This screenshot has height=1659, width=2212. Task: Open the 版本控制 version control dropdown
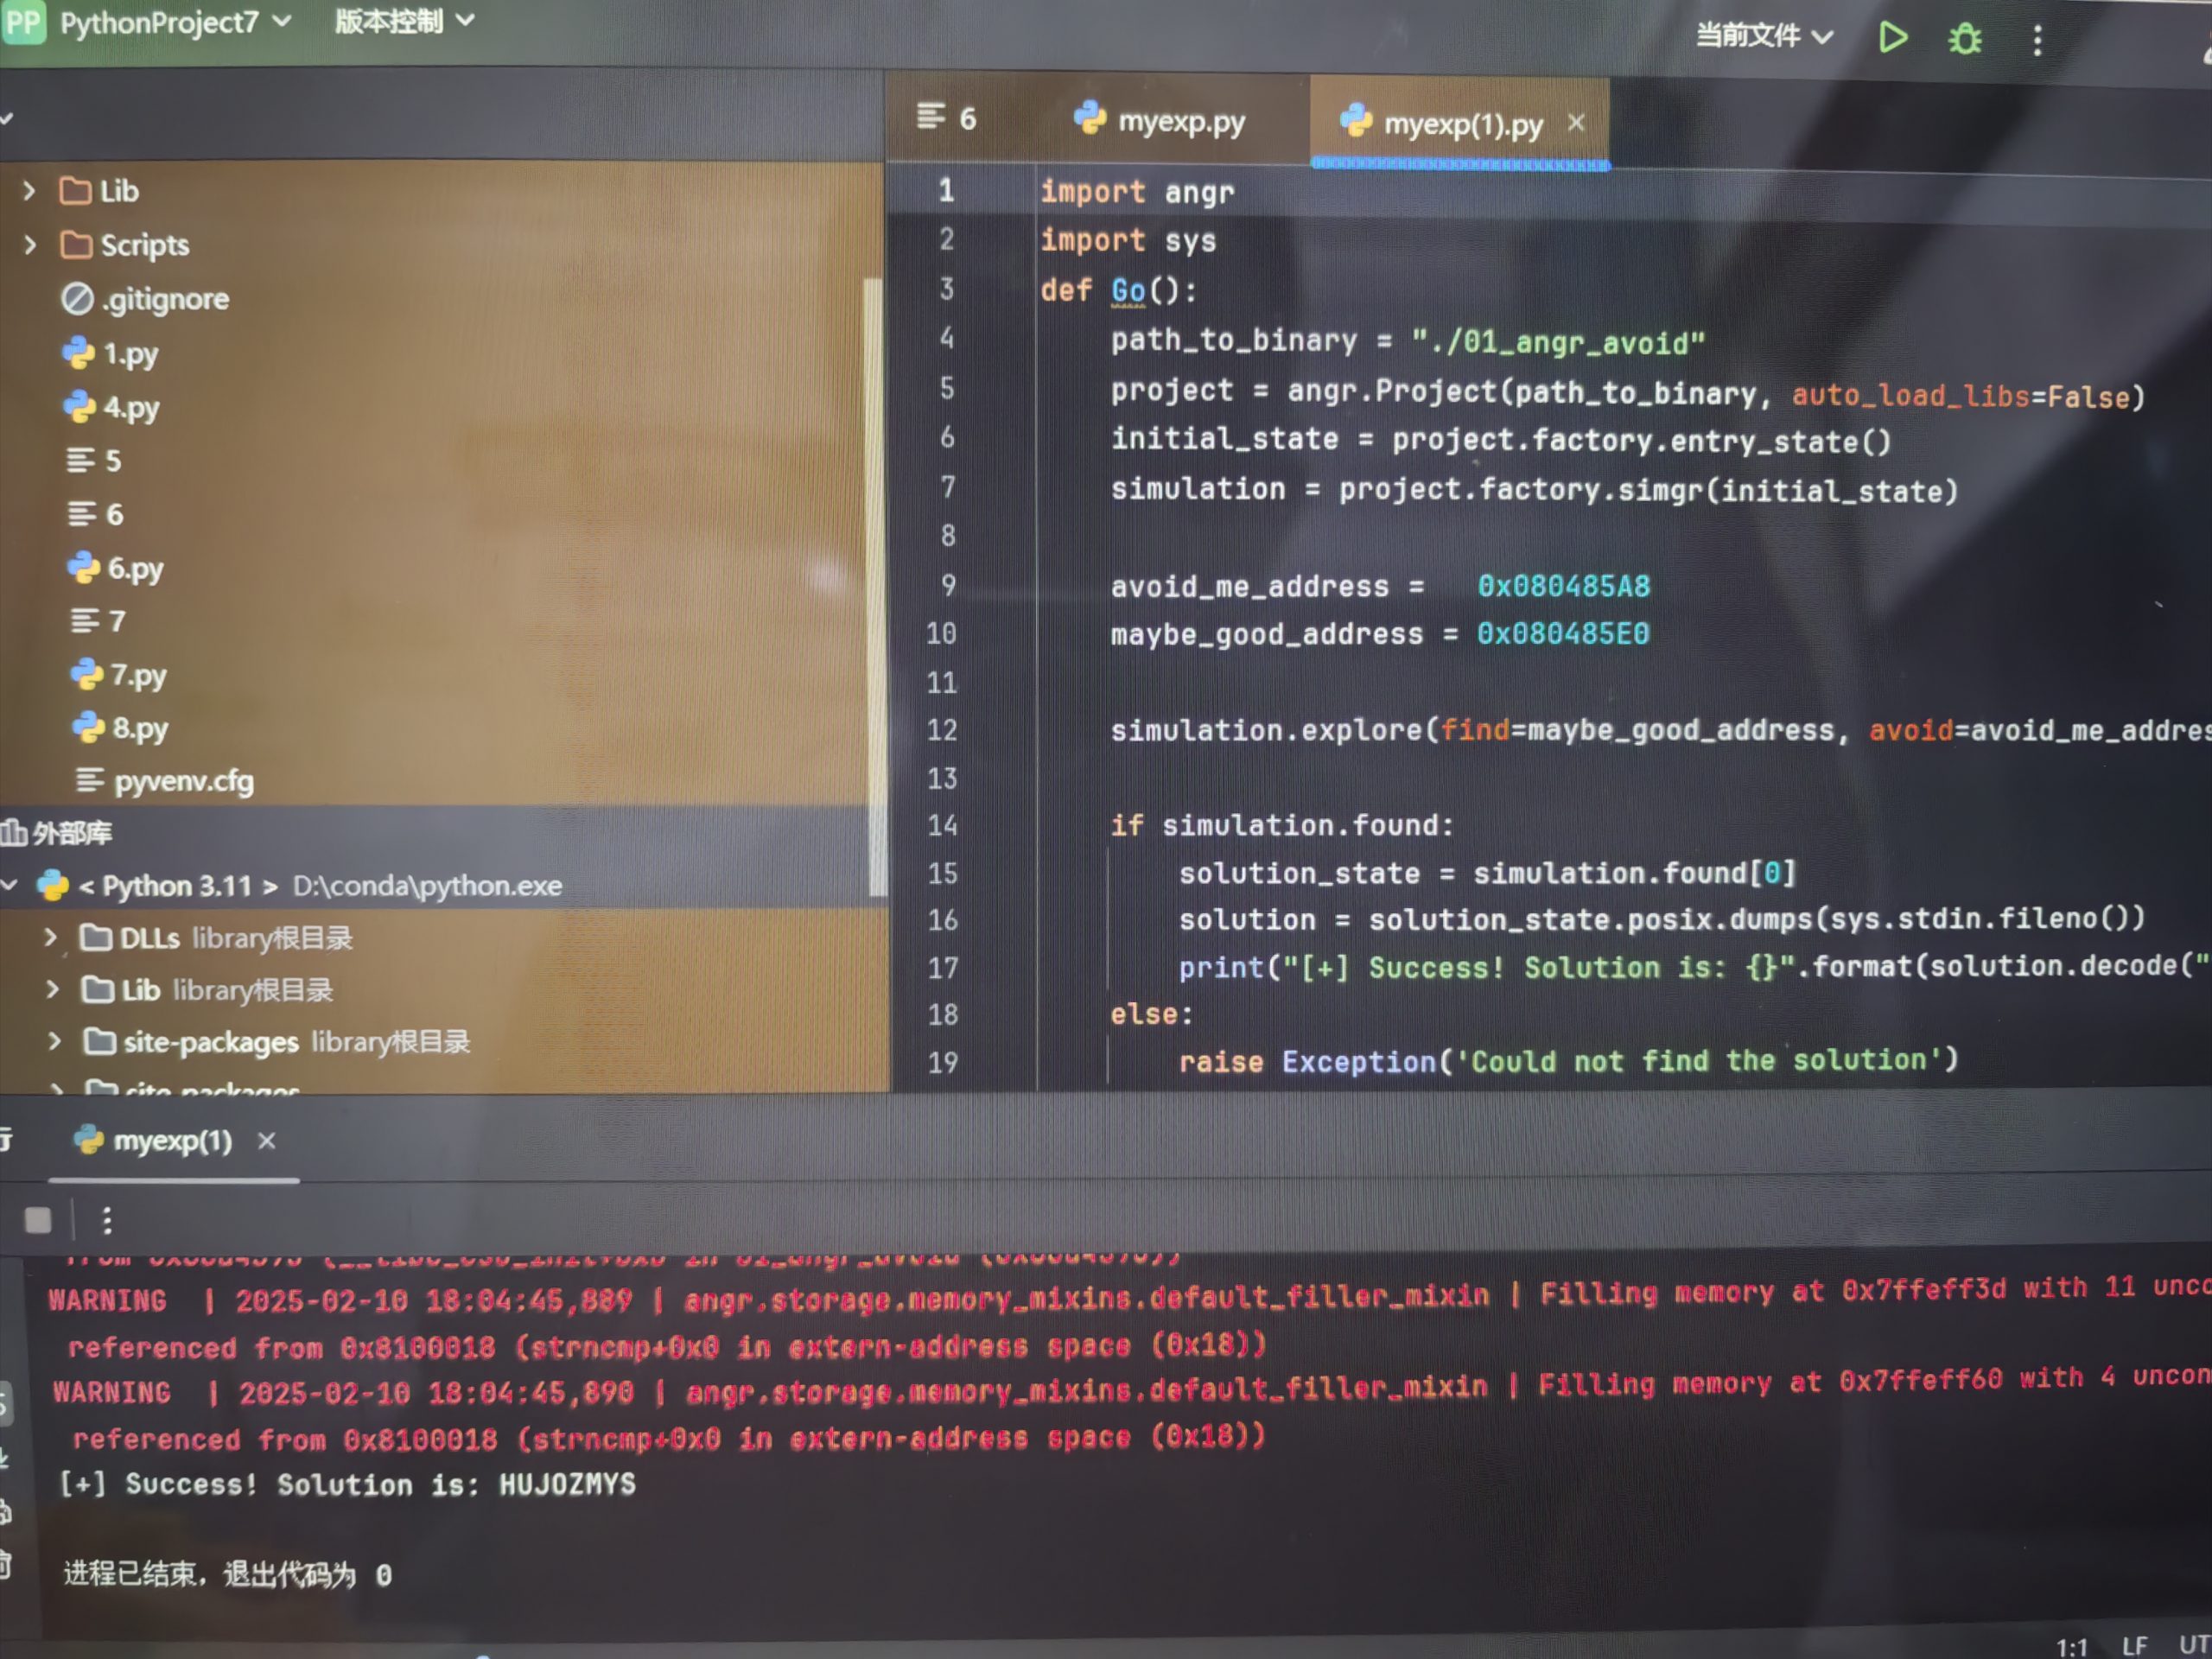(404, 20)
